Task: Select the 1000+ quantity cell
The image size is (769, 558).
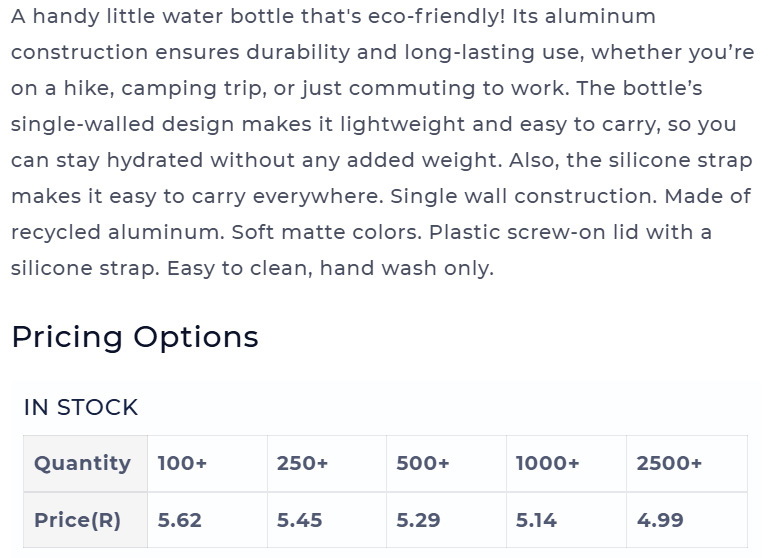Action: [x=566, y=463]
